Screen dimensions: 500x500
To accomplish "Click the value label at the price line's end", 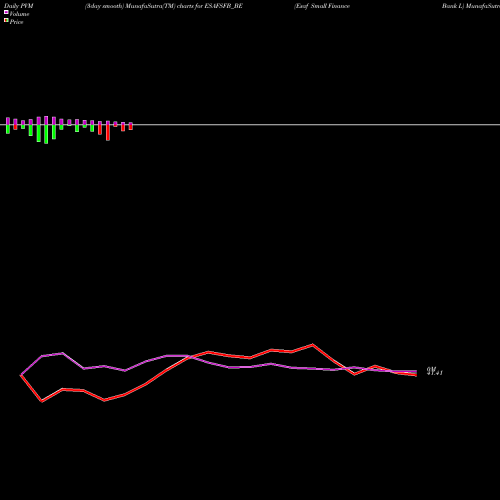I will pos(435,371).
